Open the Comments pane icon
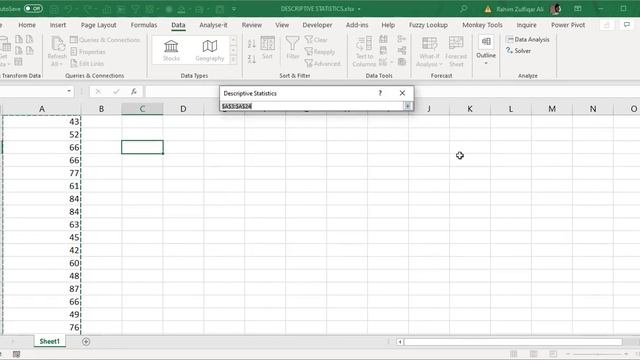Viewport: 640px width, 360px height. pos(627,25)
